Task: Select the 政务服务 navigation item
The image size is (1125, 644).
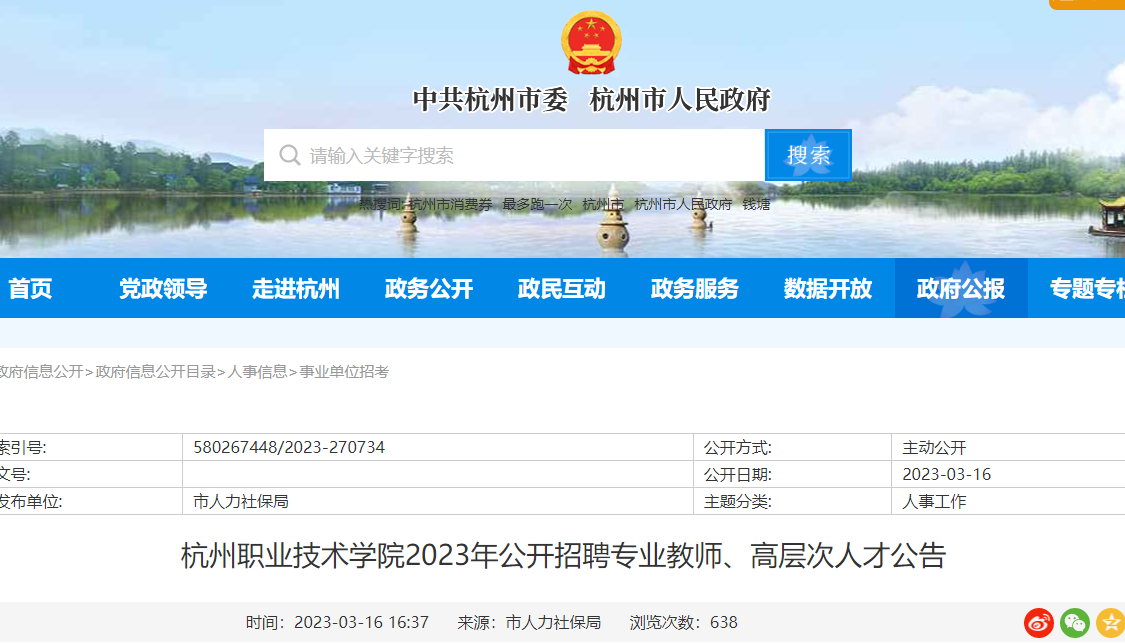Action: tap(695, 288)
